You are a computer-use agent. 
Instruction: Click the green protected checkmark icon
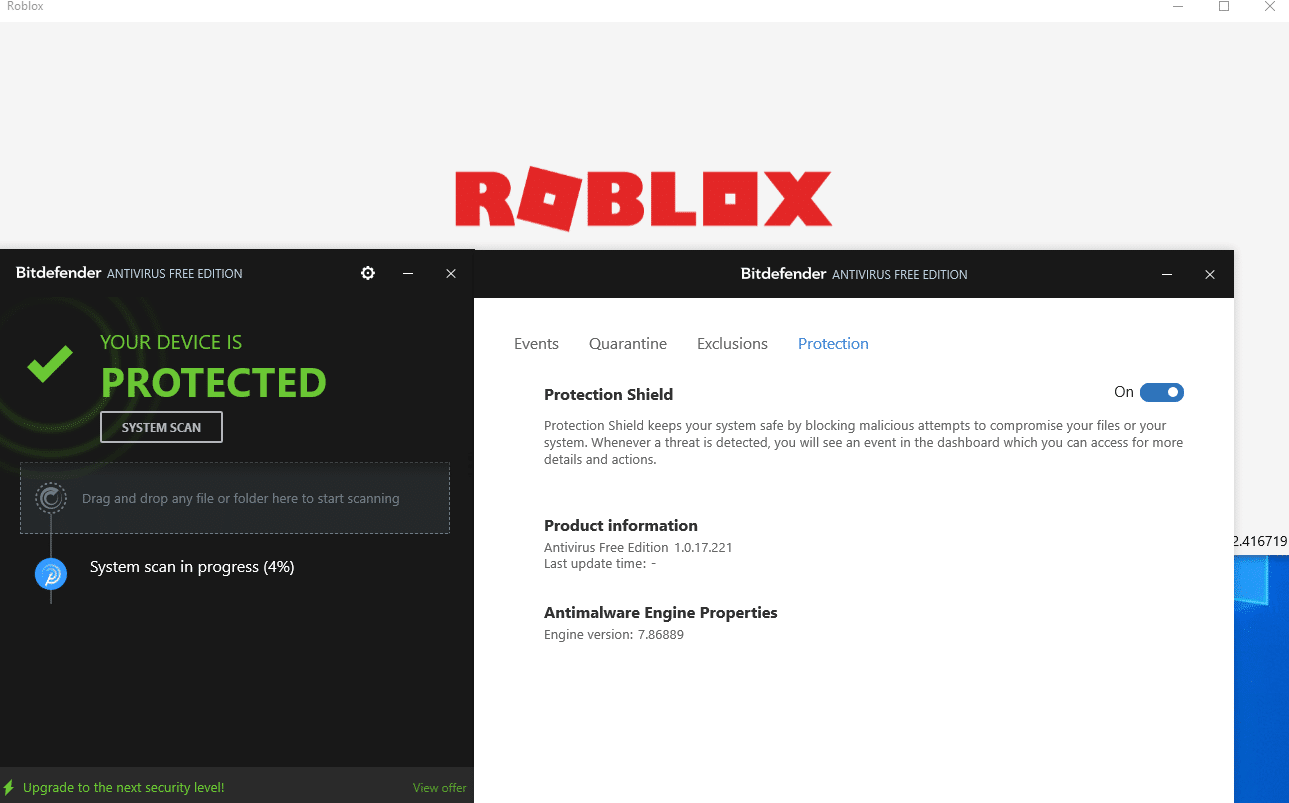50,363
